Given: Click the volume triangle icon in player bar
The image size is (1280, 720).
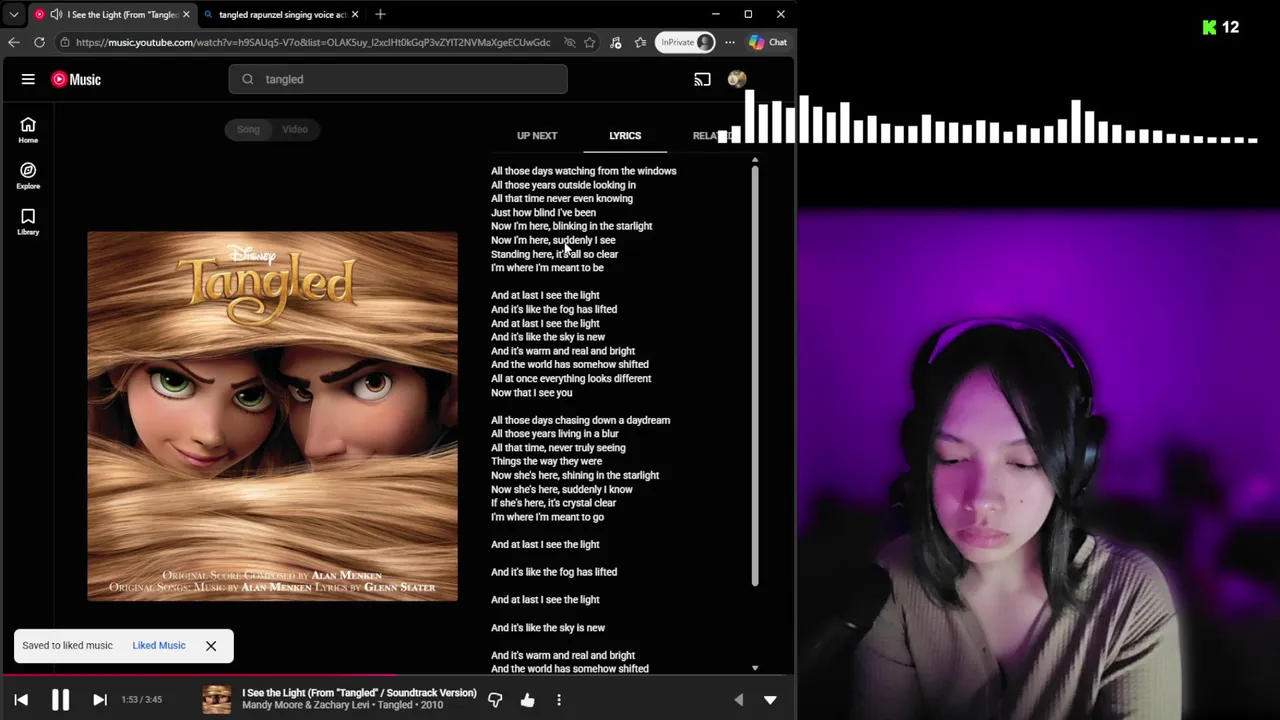Looking at the screenshot, I should click(x=738, y=700).
